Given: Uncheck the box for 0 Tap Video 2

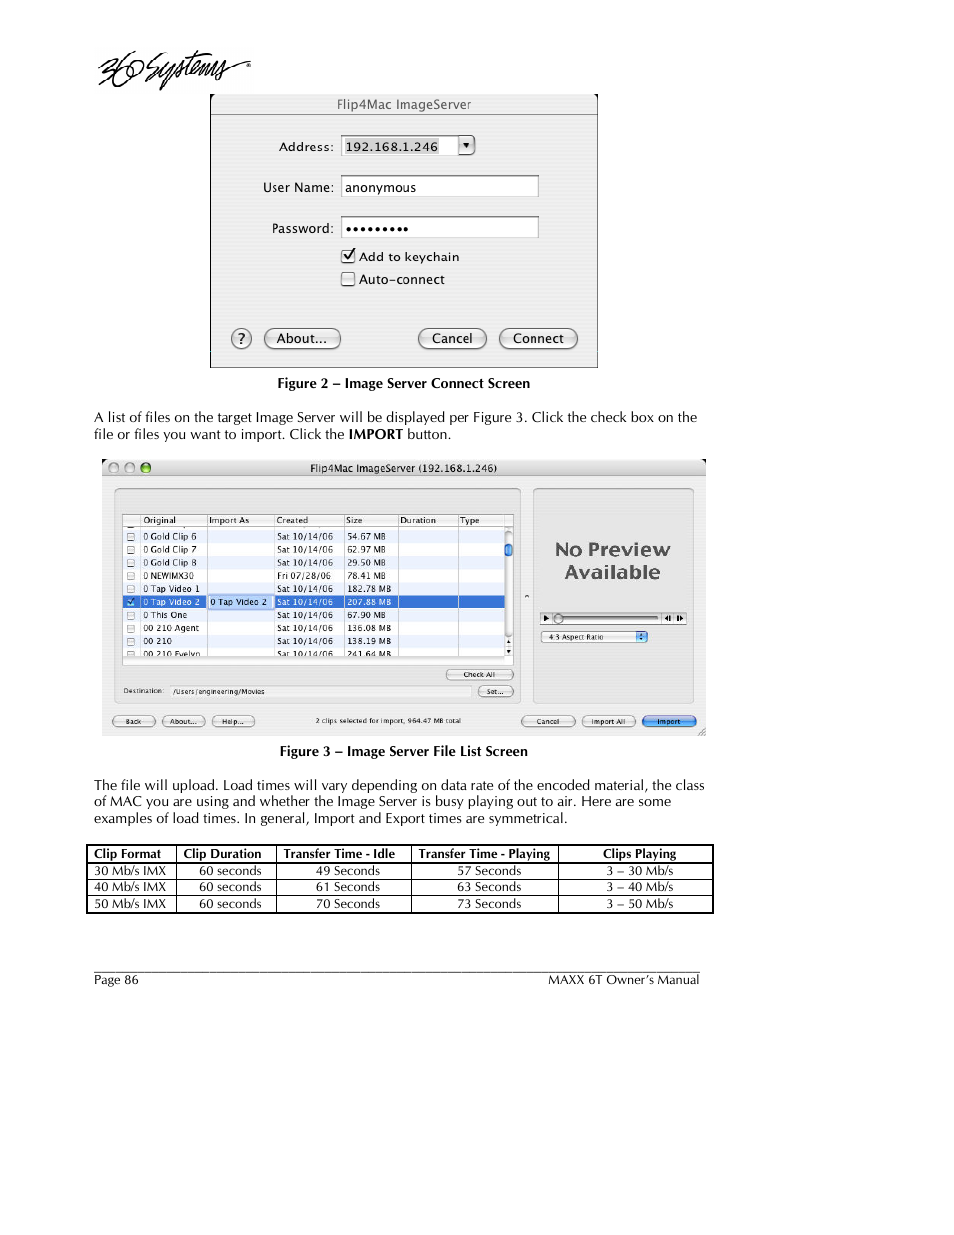Looking at the screenshot, I should (131, 602).
